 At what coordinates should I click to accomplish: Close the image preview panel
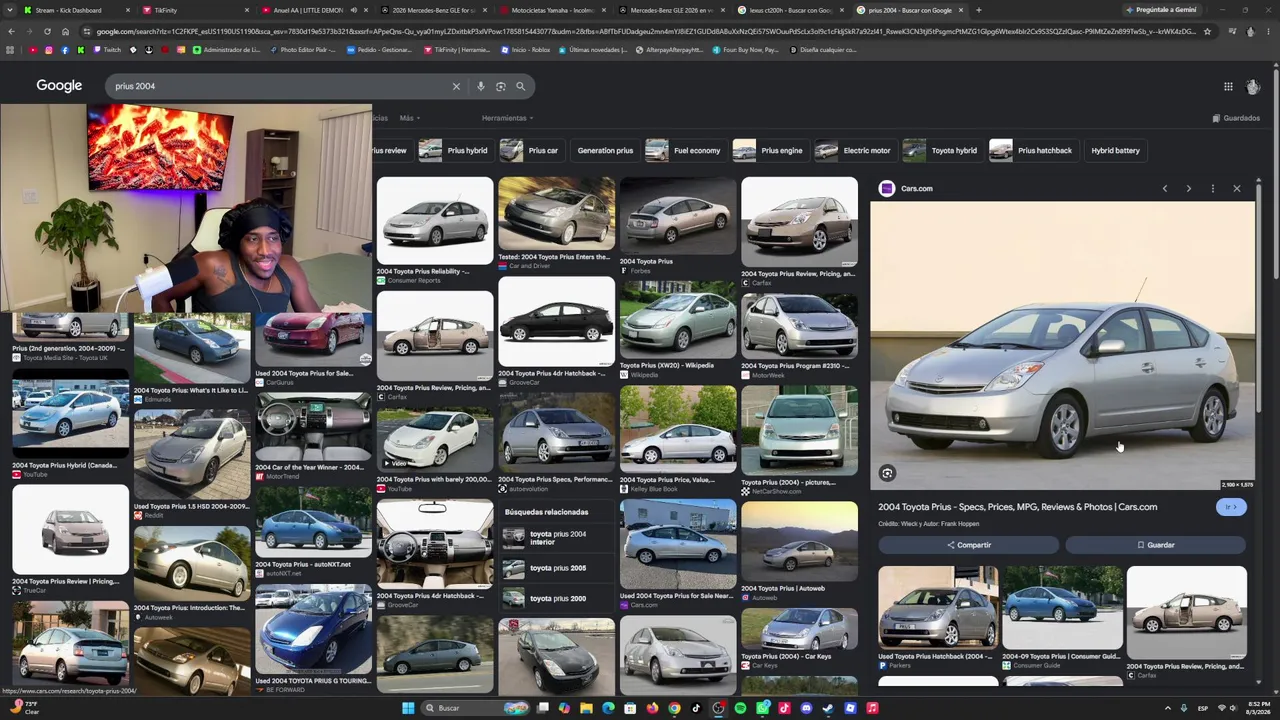[1236, 188]
